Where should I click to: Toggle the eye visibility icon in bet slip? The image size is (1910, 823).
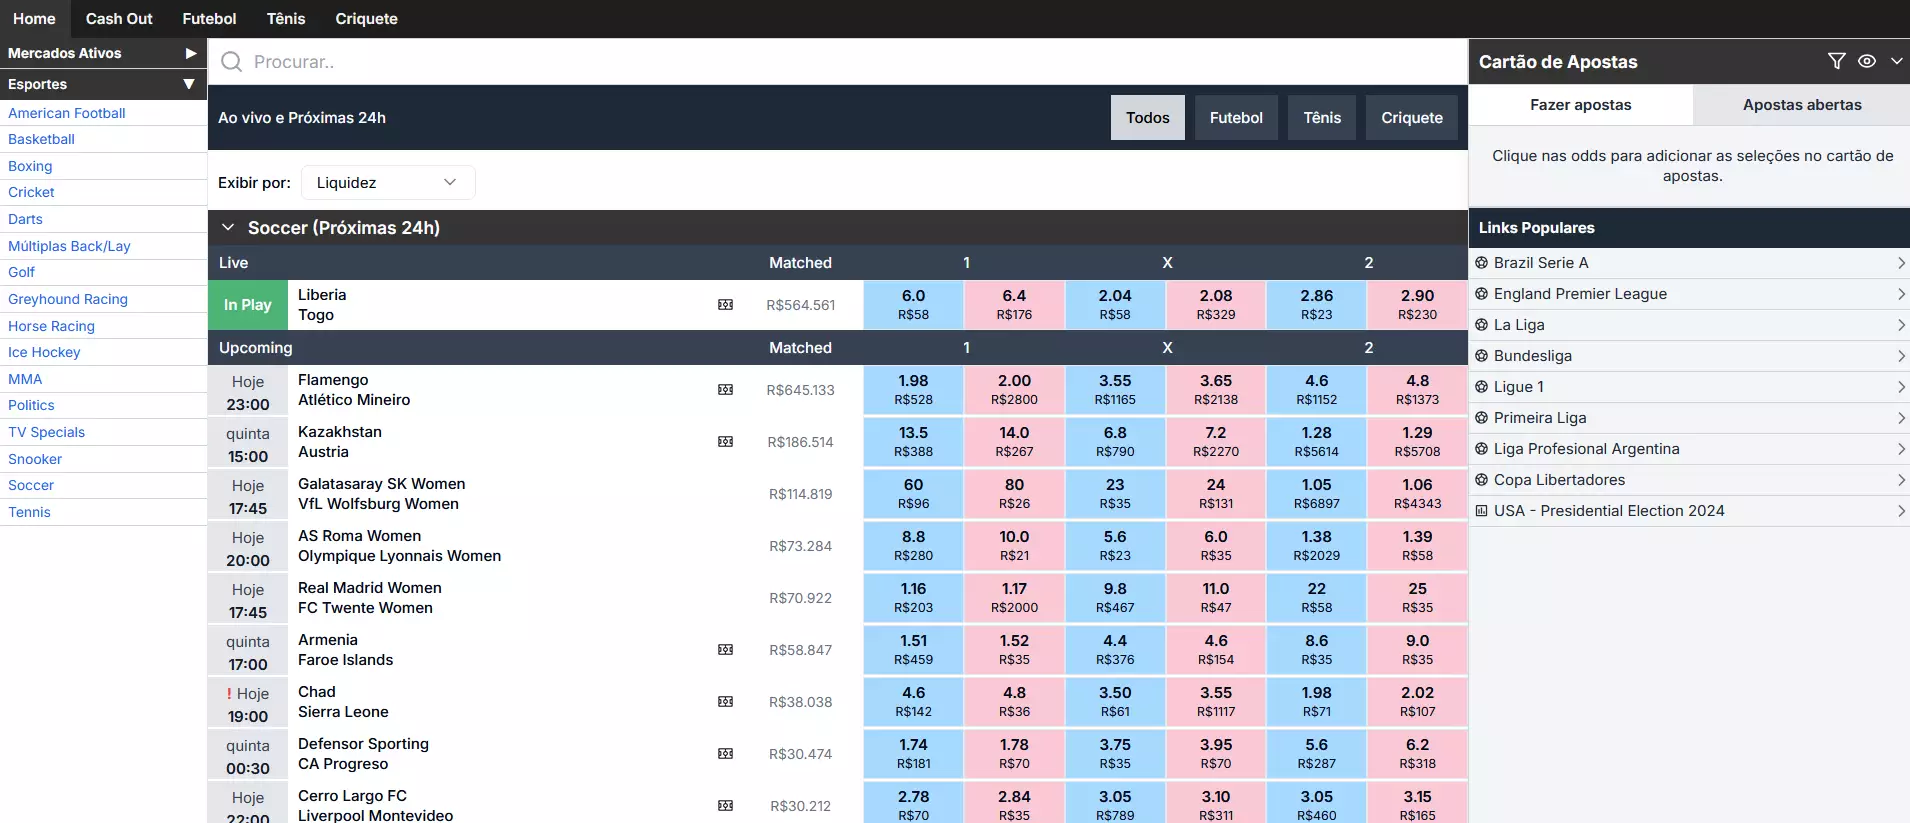1866,61
